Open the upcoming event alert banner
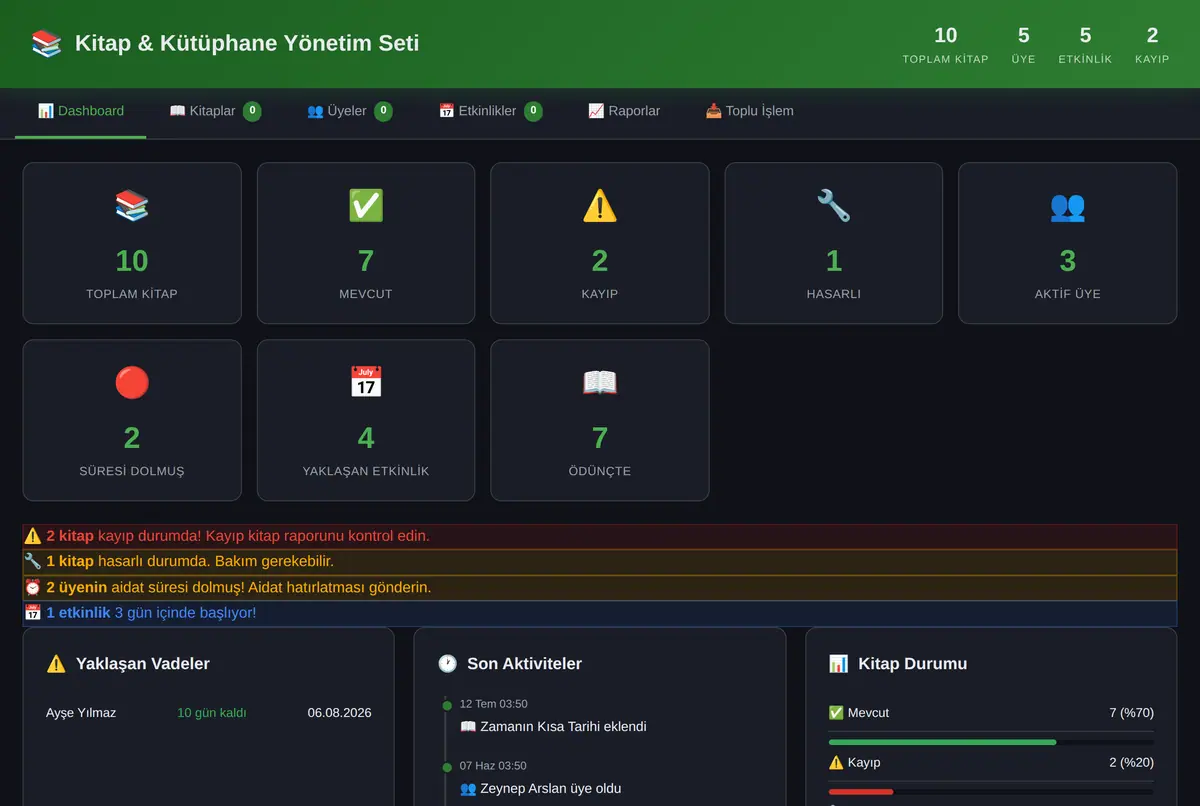This screenshot has height=806, width=1200. (600, 613)
